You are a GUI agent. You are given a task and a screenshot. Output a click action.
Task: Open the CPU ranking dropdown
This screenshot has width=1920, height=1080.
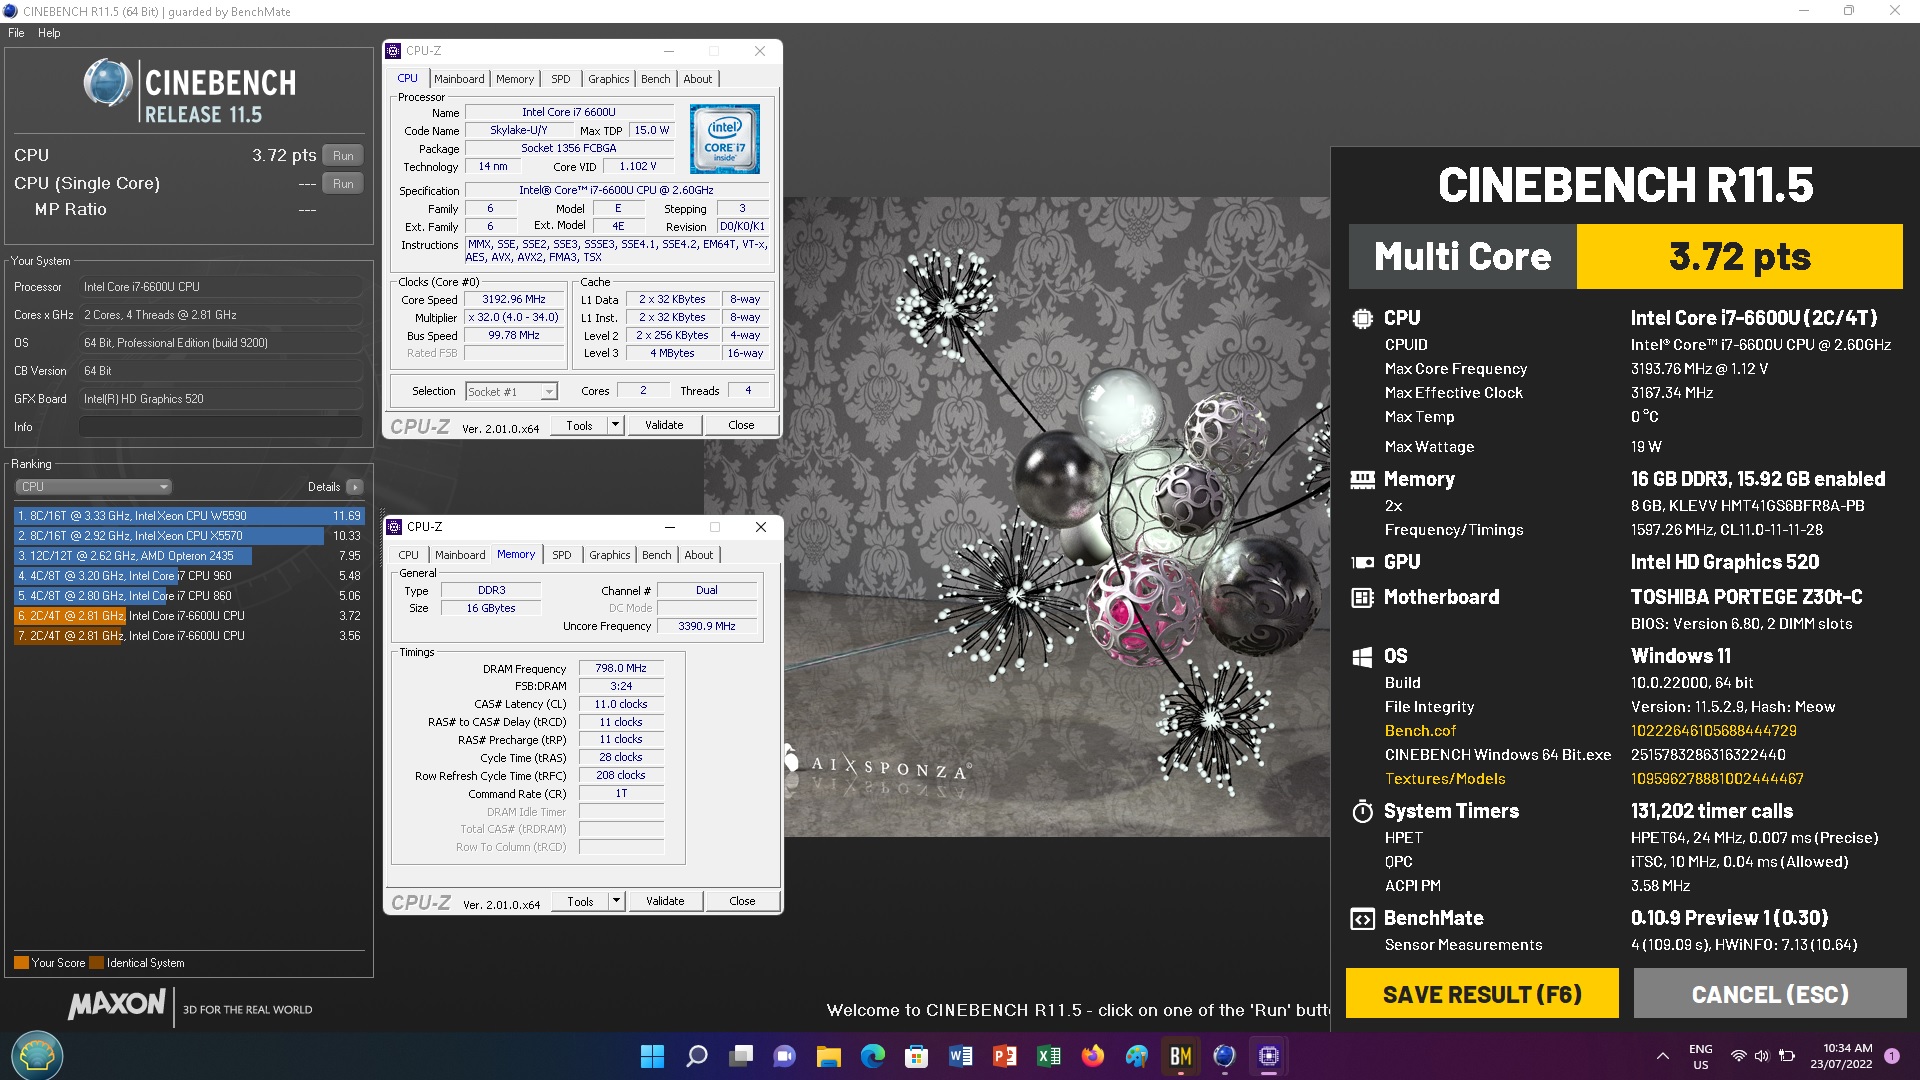tap(94, 487)
